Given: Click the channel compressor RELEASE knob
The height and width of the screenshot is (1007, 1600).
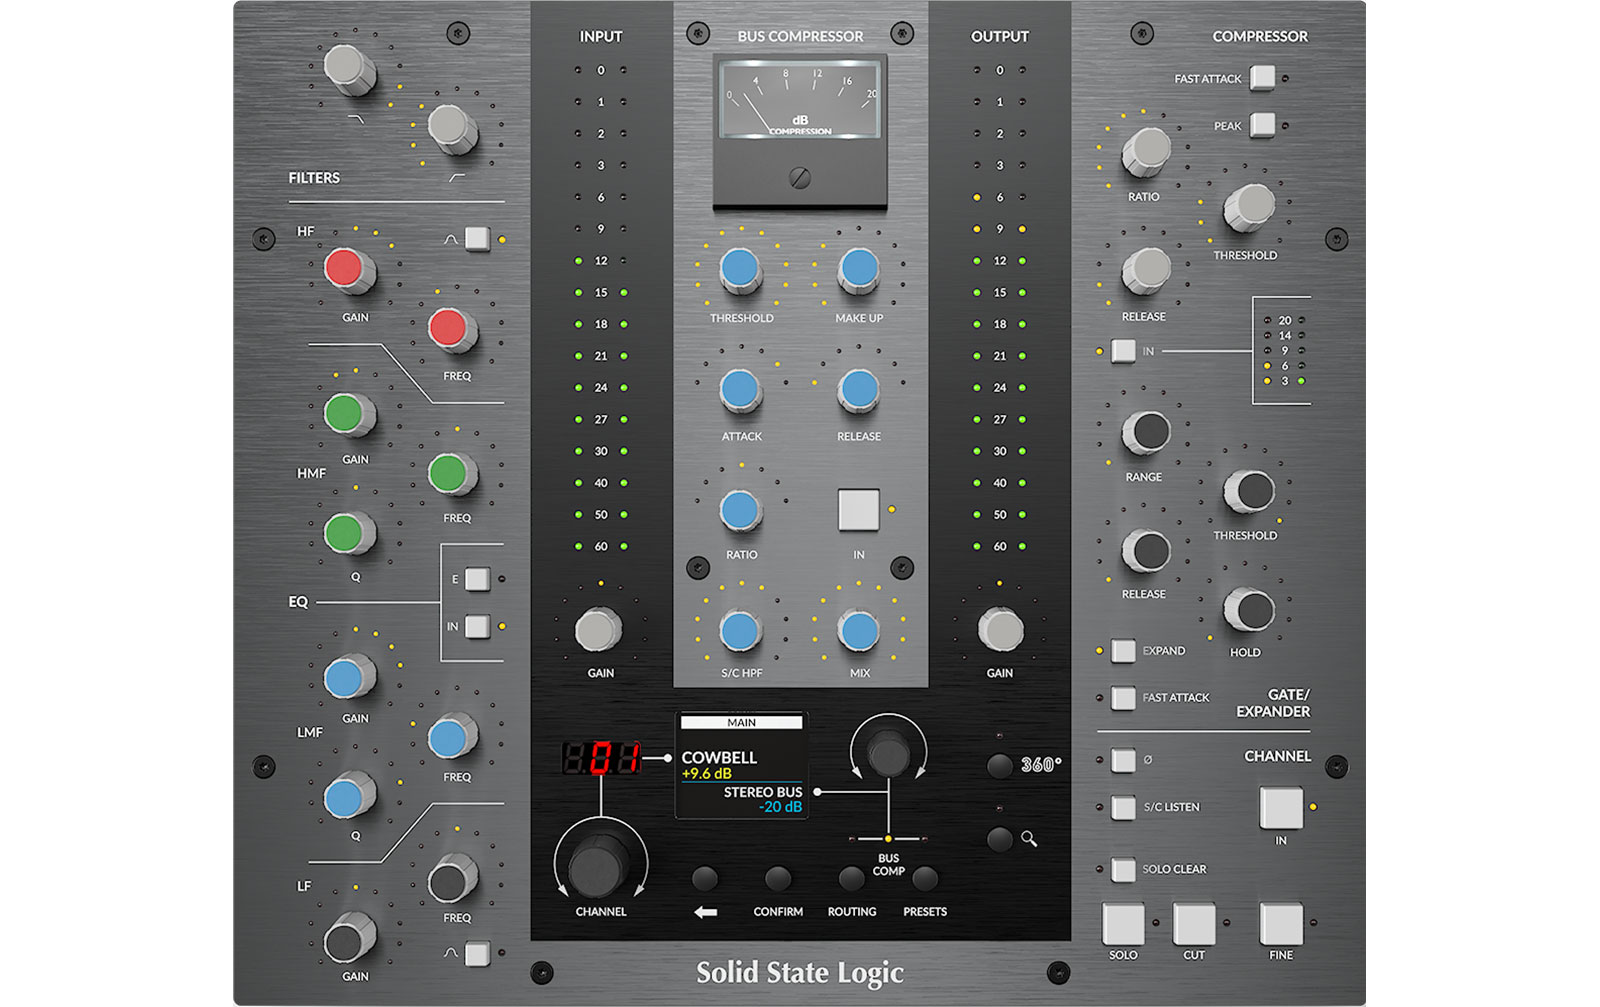Looking at the screenshot, I should coord(1146,270).
